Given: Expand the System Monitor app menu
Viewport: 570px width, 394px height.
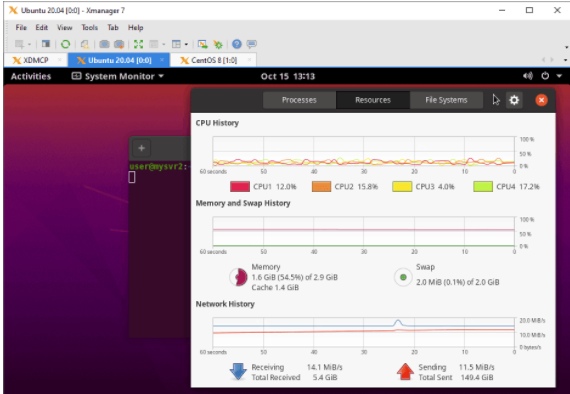Looking at the screenshot, I should click(x=118, y=76).
